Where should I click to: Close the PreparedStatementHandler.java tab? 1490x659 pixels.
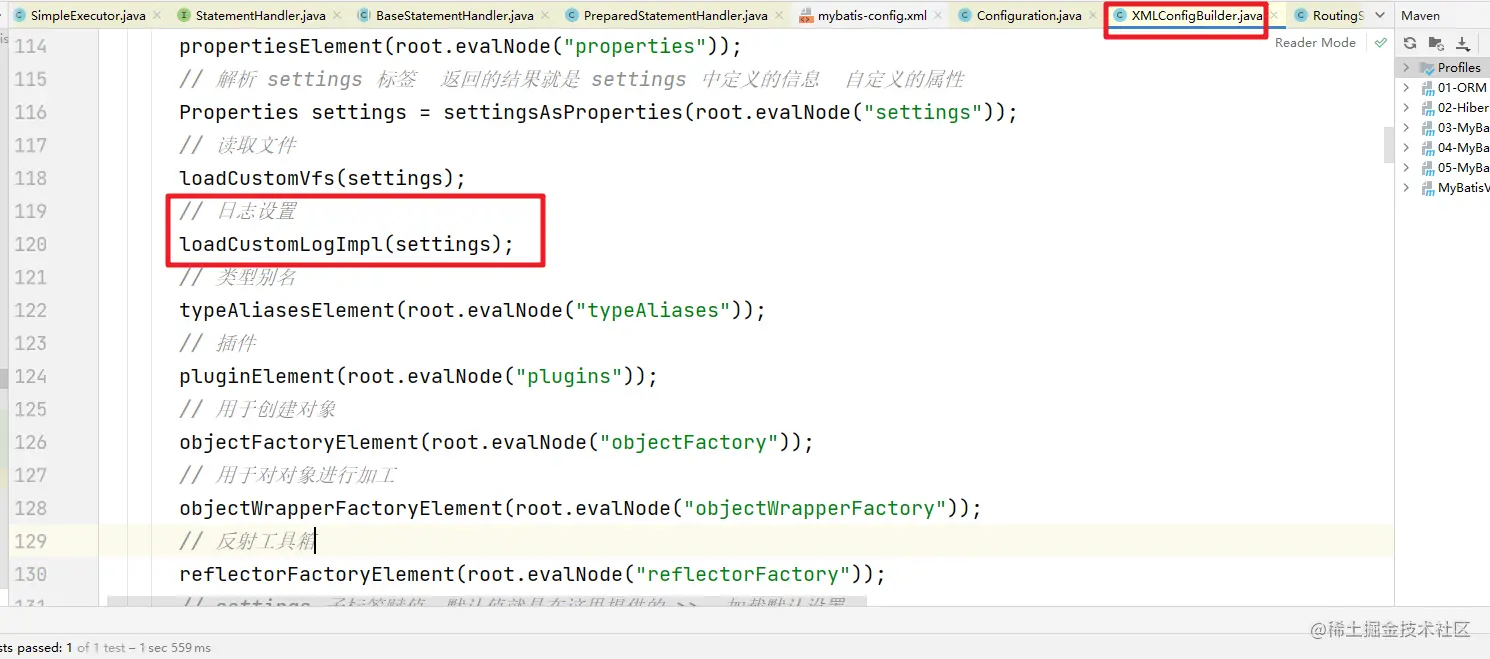(778, 16)
